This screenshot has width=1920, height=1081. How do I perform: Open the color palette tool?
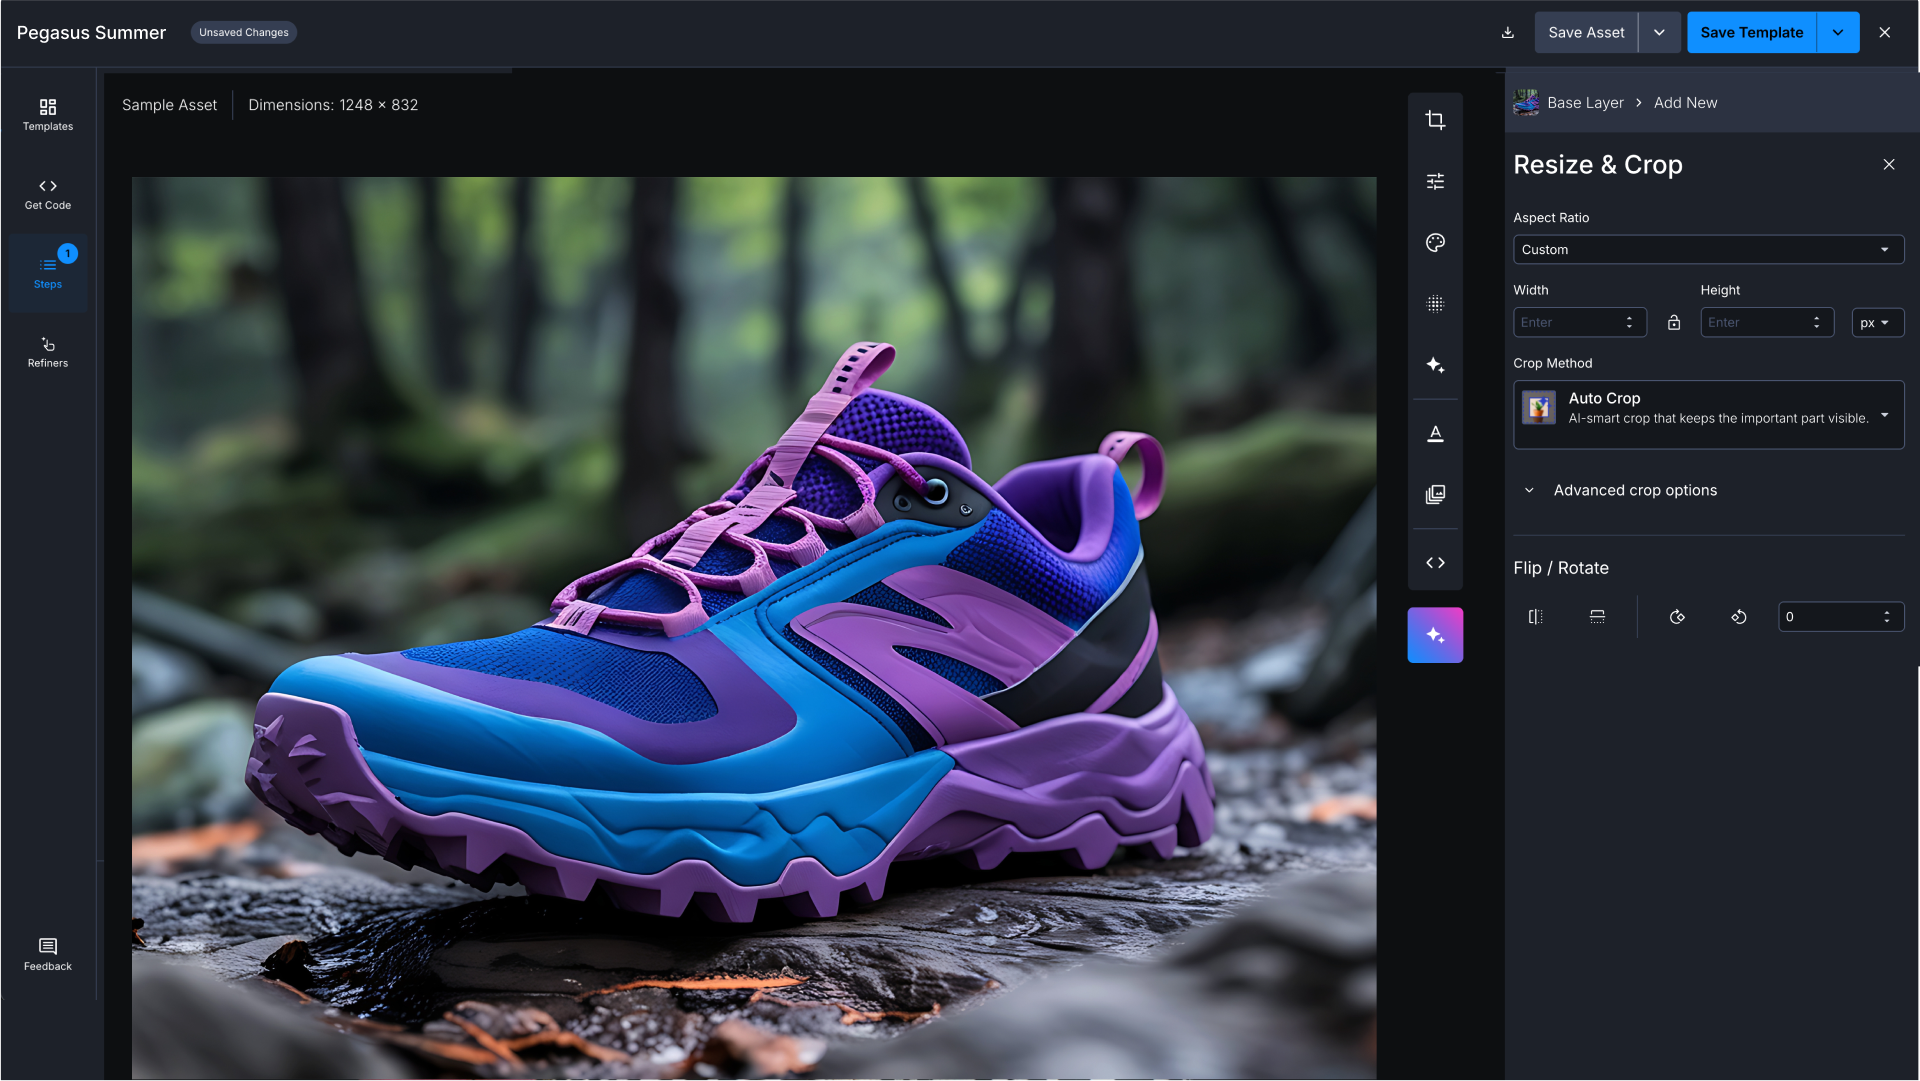[x=1435, y=243]
